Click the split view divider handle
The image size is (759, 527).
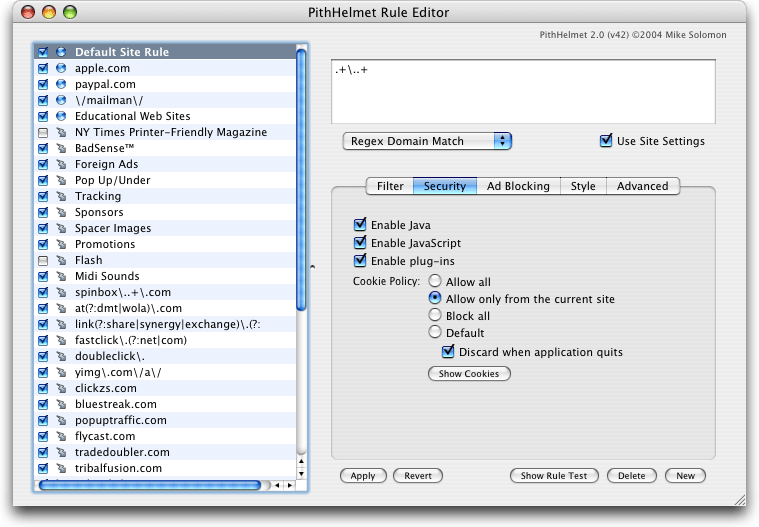pyautogui.click(x=313, y=266)
